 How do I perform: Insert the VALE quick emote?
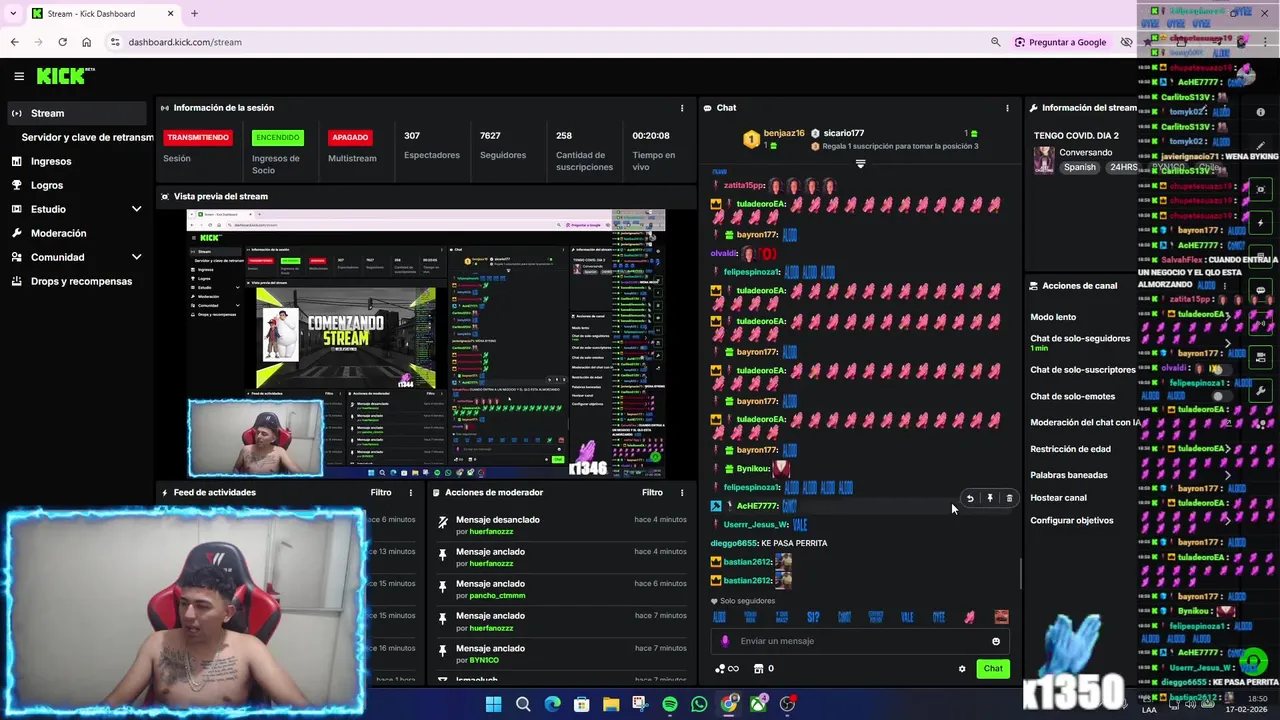(x=907, y=618)
